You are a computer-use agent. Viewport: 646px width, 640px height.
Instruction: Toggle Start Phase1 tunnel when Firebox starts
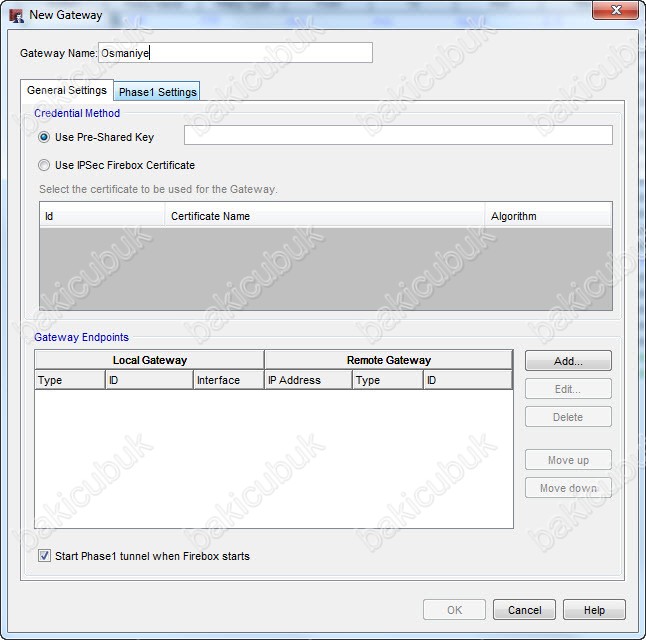pos(45,556)
